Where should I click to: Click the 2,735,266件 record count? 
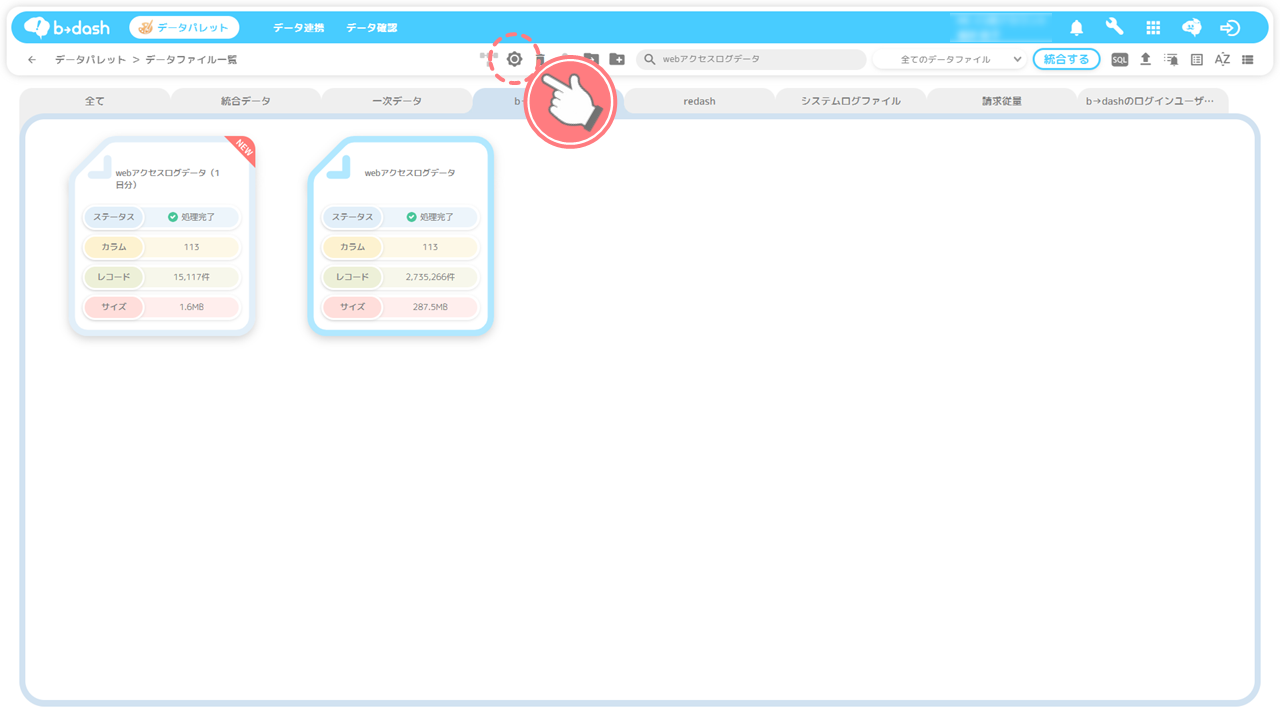coord(430,277)
